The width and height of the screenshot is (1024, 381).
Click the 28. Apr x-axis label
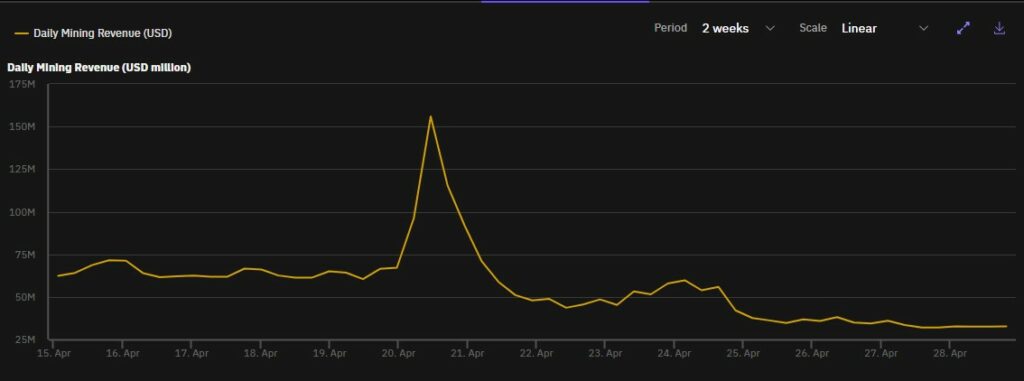coord(950,354)
